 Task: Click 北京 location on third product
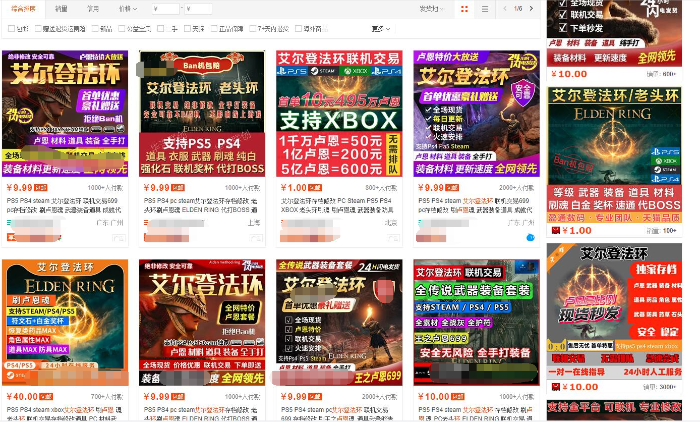391,222
